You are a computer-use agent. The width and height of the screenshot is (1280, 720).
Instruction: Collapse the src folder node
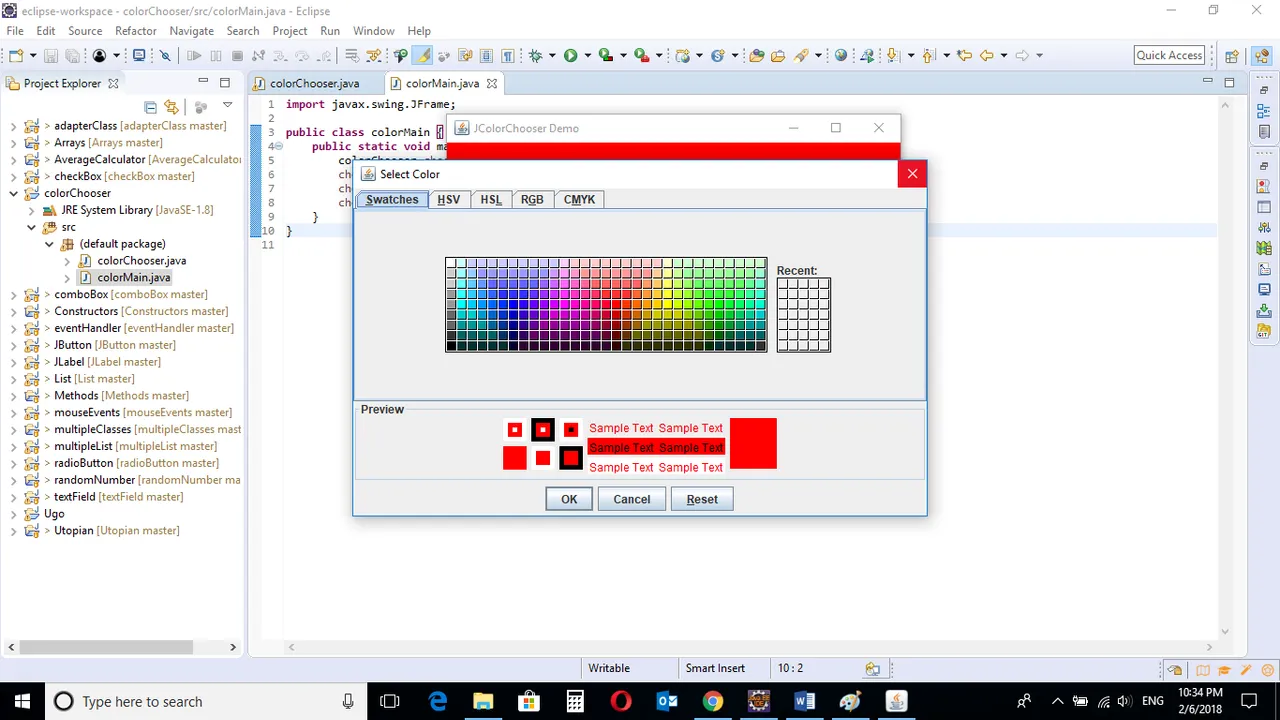[x=31, y=227]
